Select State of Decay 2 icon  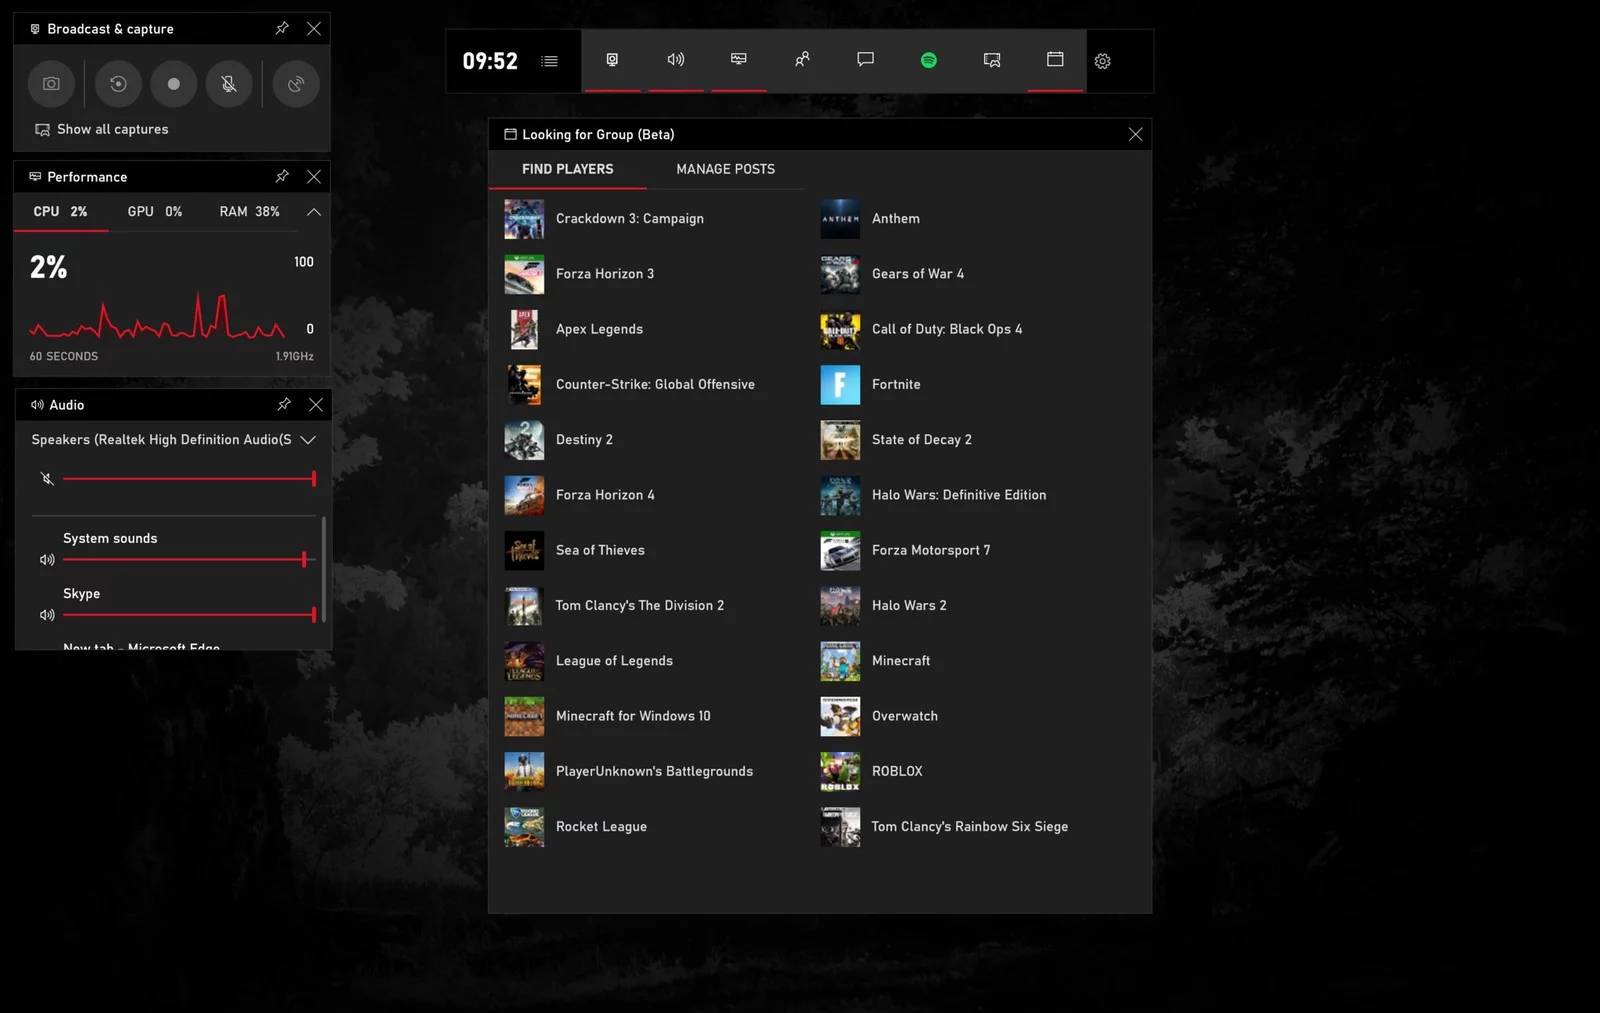pos(840,440)
